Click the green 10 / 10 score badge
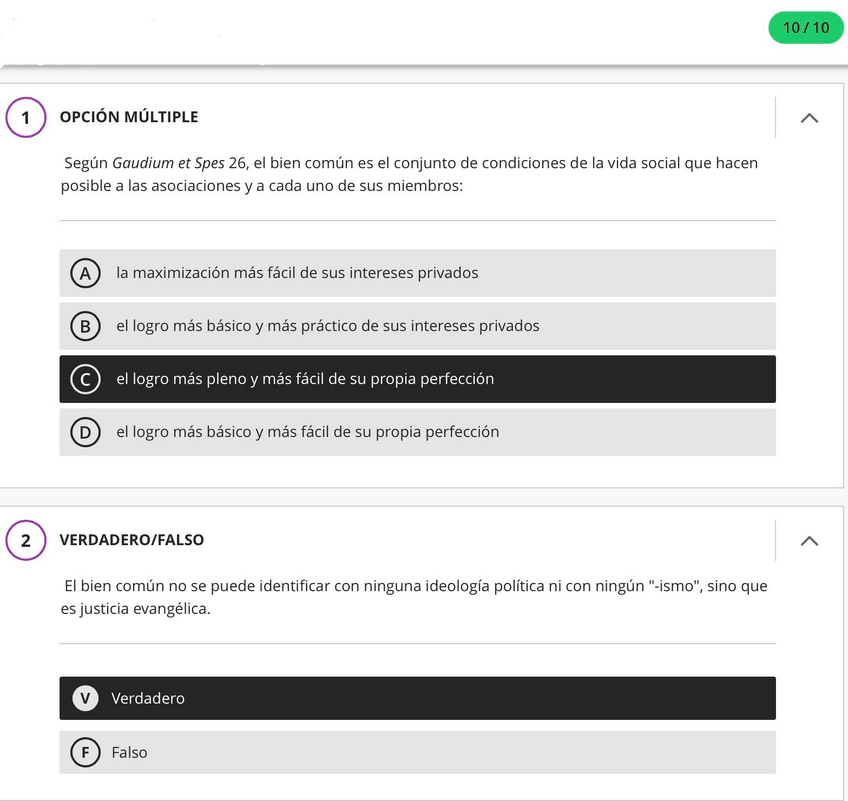The image size is (848, 801). click(x=806, y=27)
